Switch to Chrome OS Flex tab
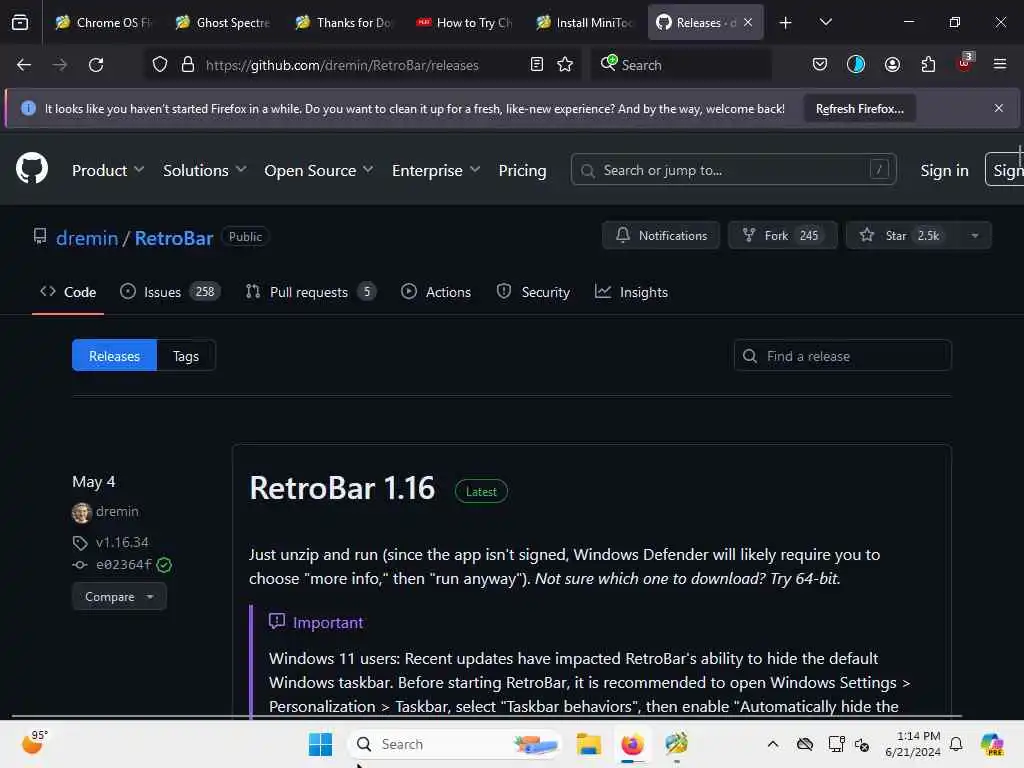Screen dimensions: 1024x768 104,23
